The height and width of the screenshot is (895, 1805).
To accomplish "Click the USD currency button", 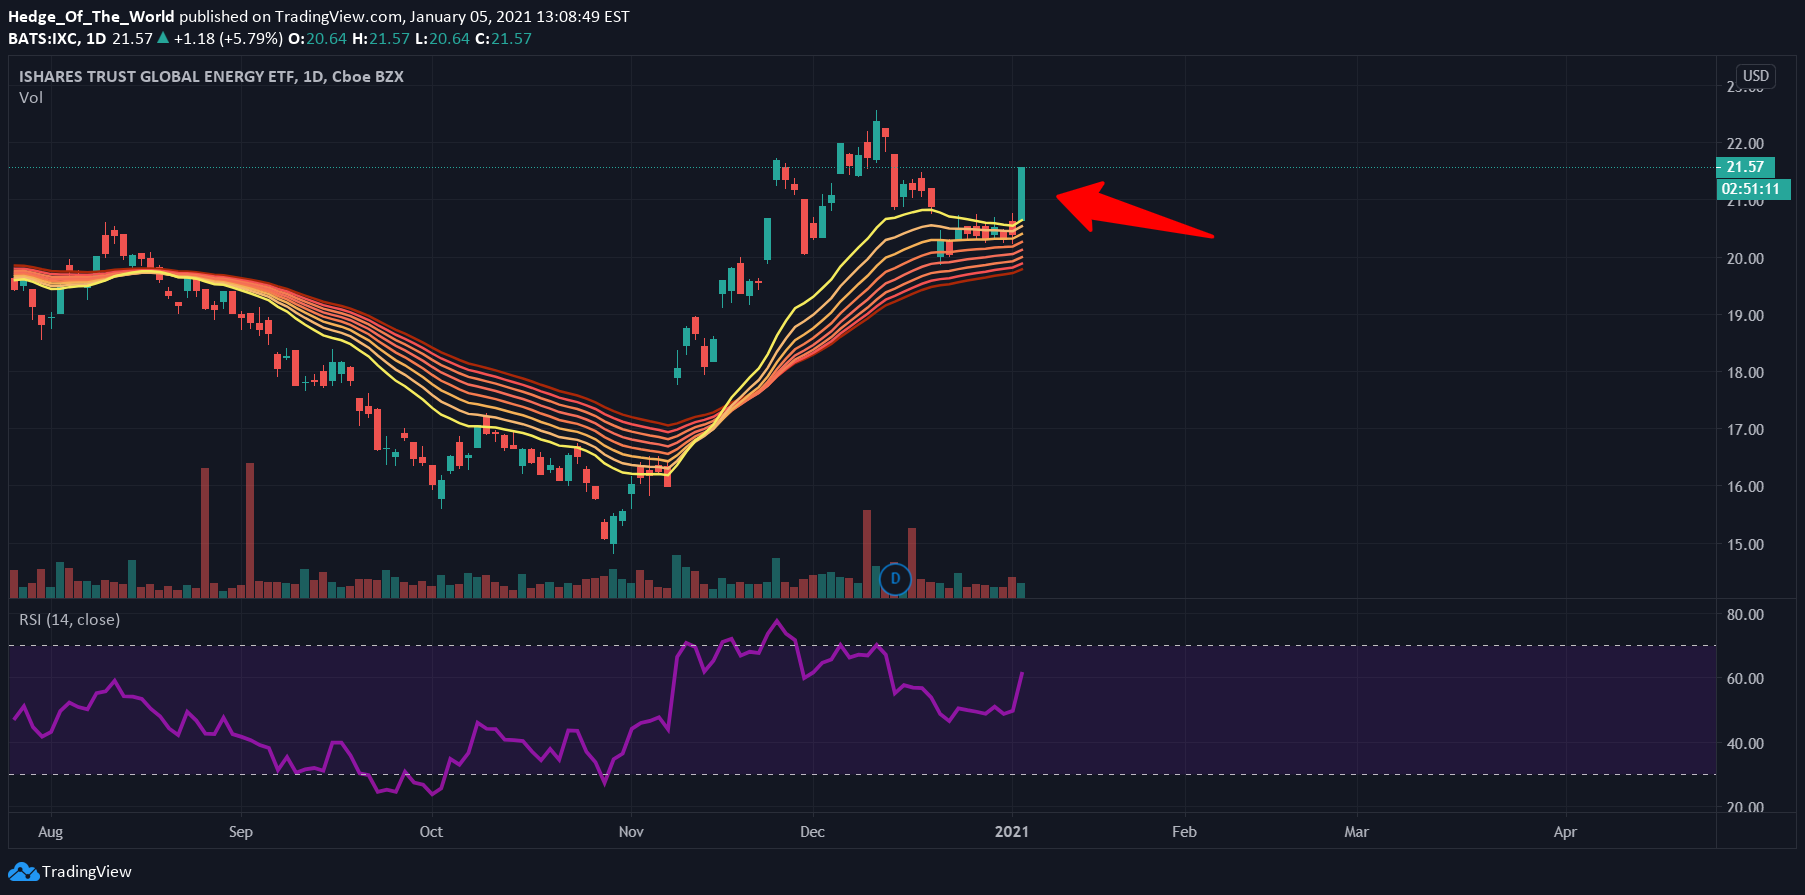I will pos(1756,76).
